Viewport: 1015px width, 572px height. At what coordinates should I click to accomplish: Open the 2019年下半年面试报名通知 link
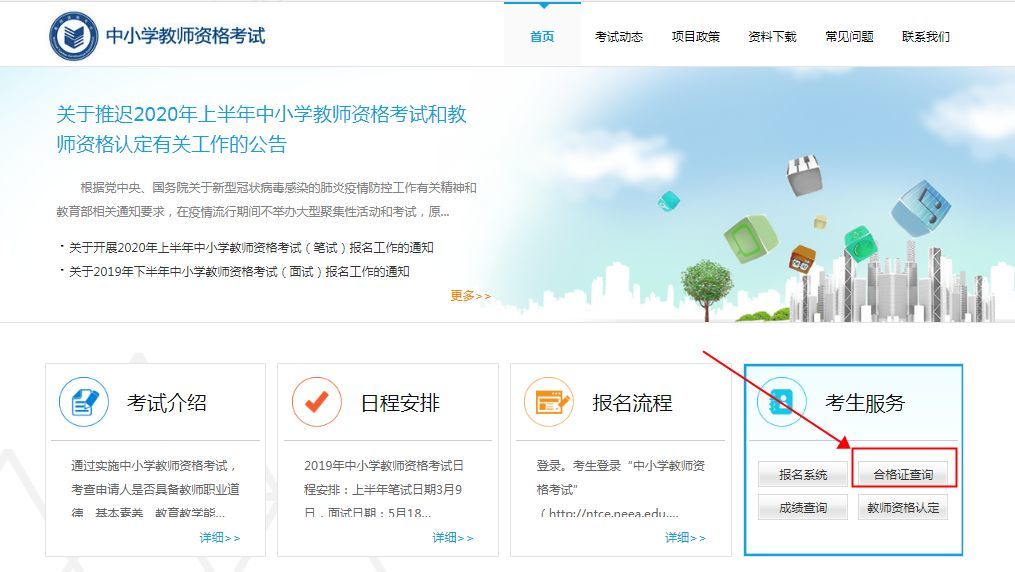(x=239, y=272)
